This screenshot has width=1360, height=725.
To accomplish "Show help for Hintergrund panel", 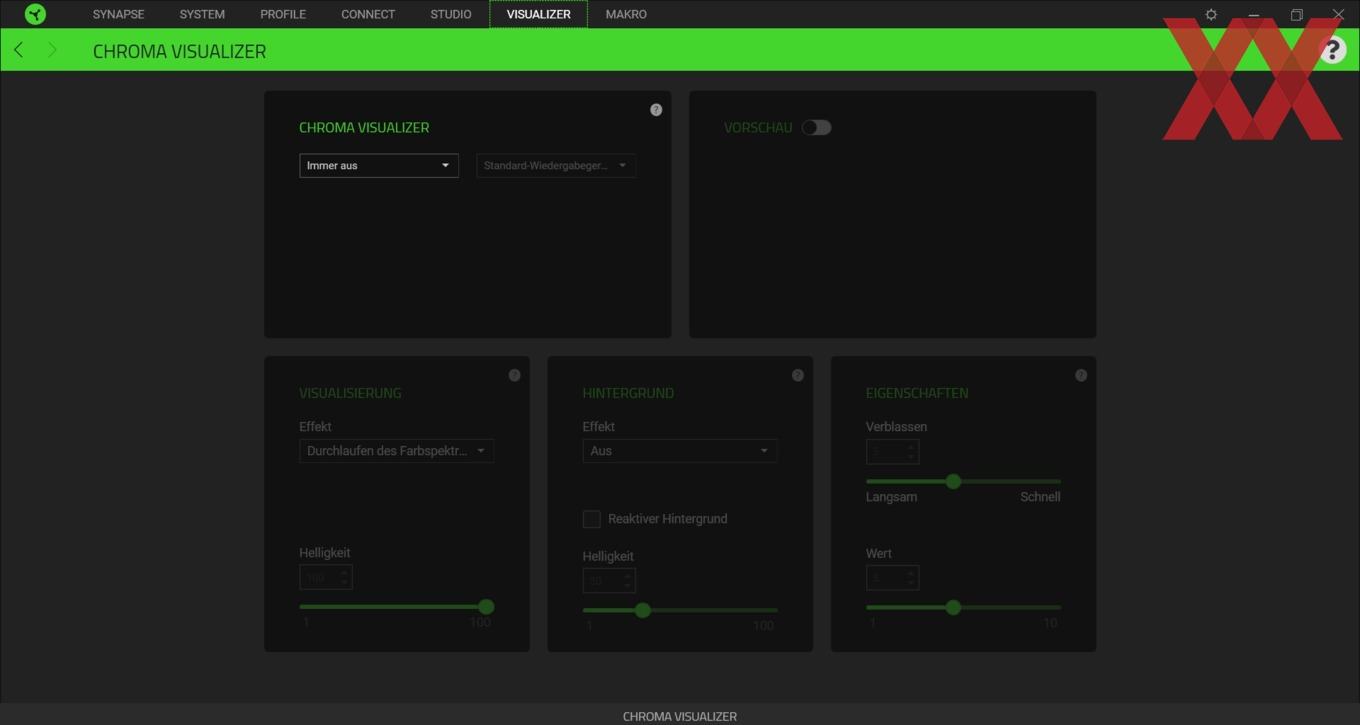I will (797, 375).
